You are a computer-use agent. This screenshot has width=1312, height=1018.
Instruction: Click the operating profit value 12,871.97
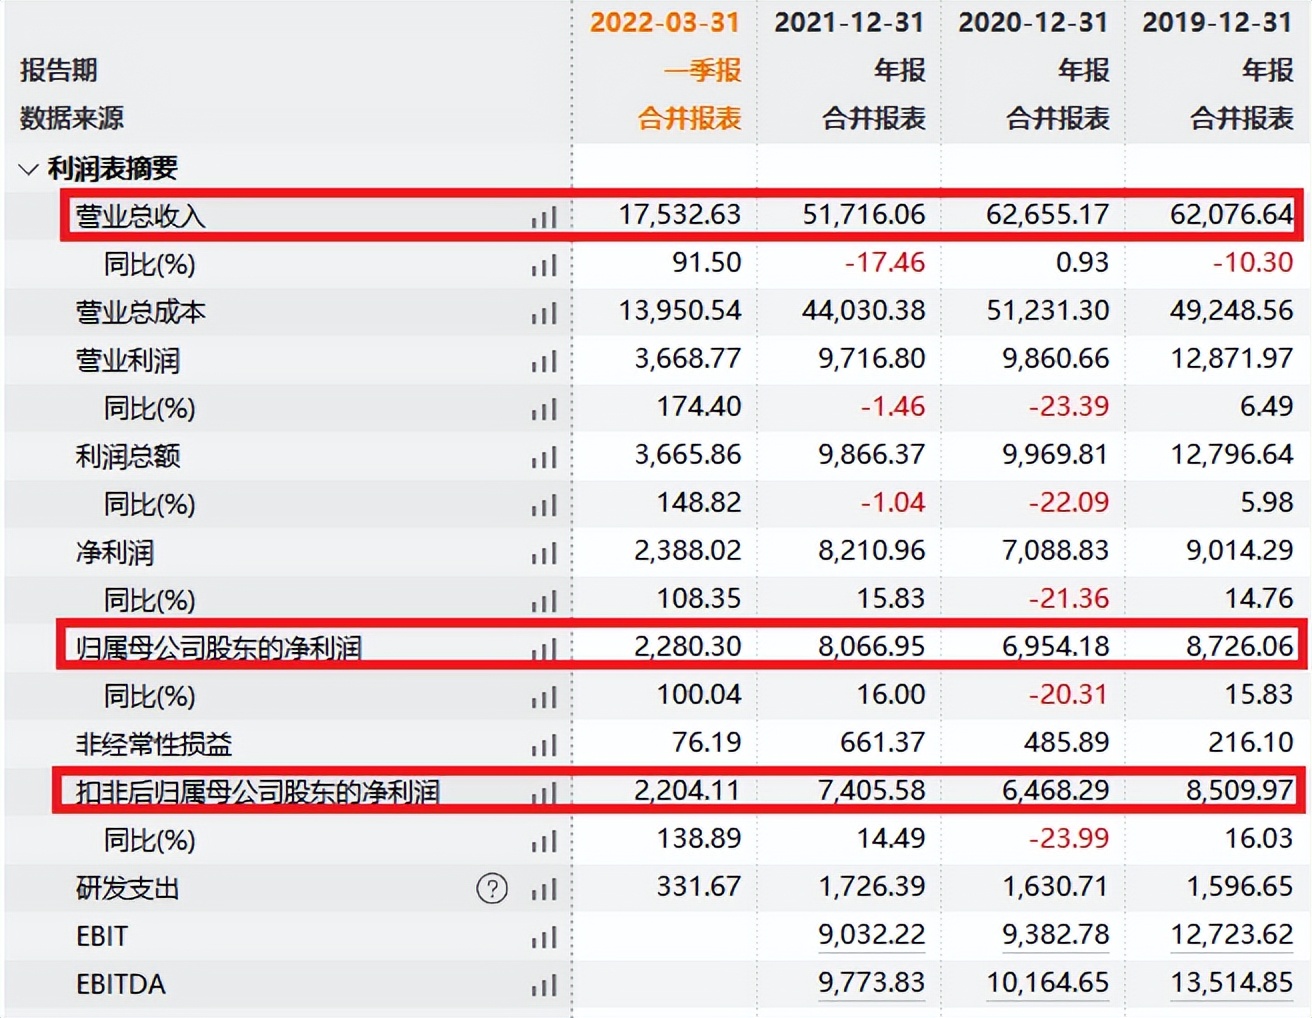click(1232, 359)
